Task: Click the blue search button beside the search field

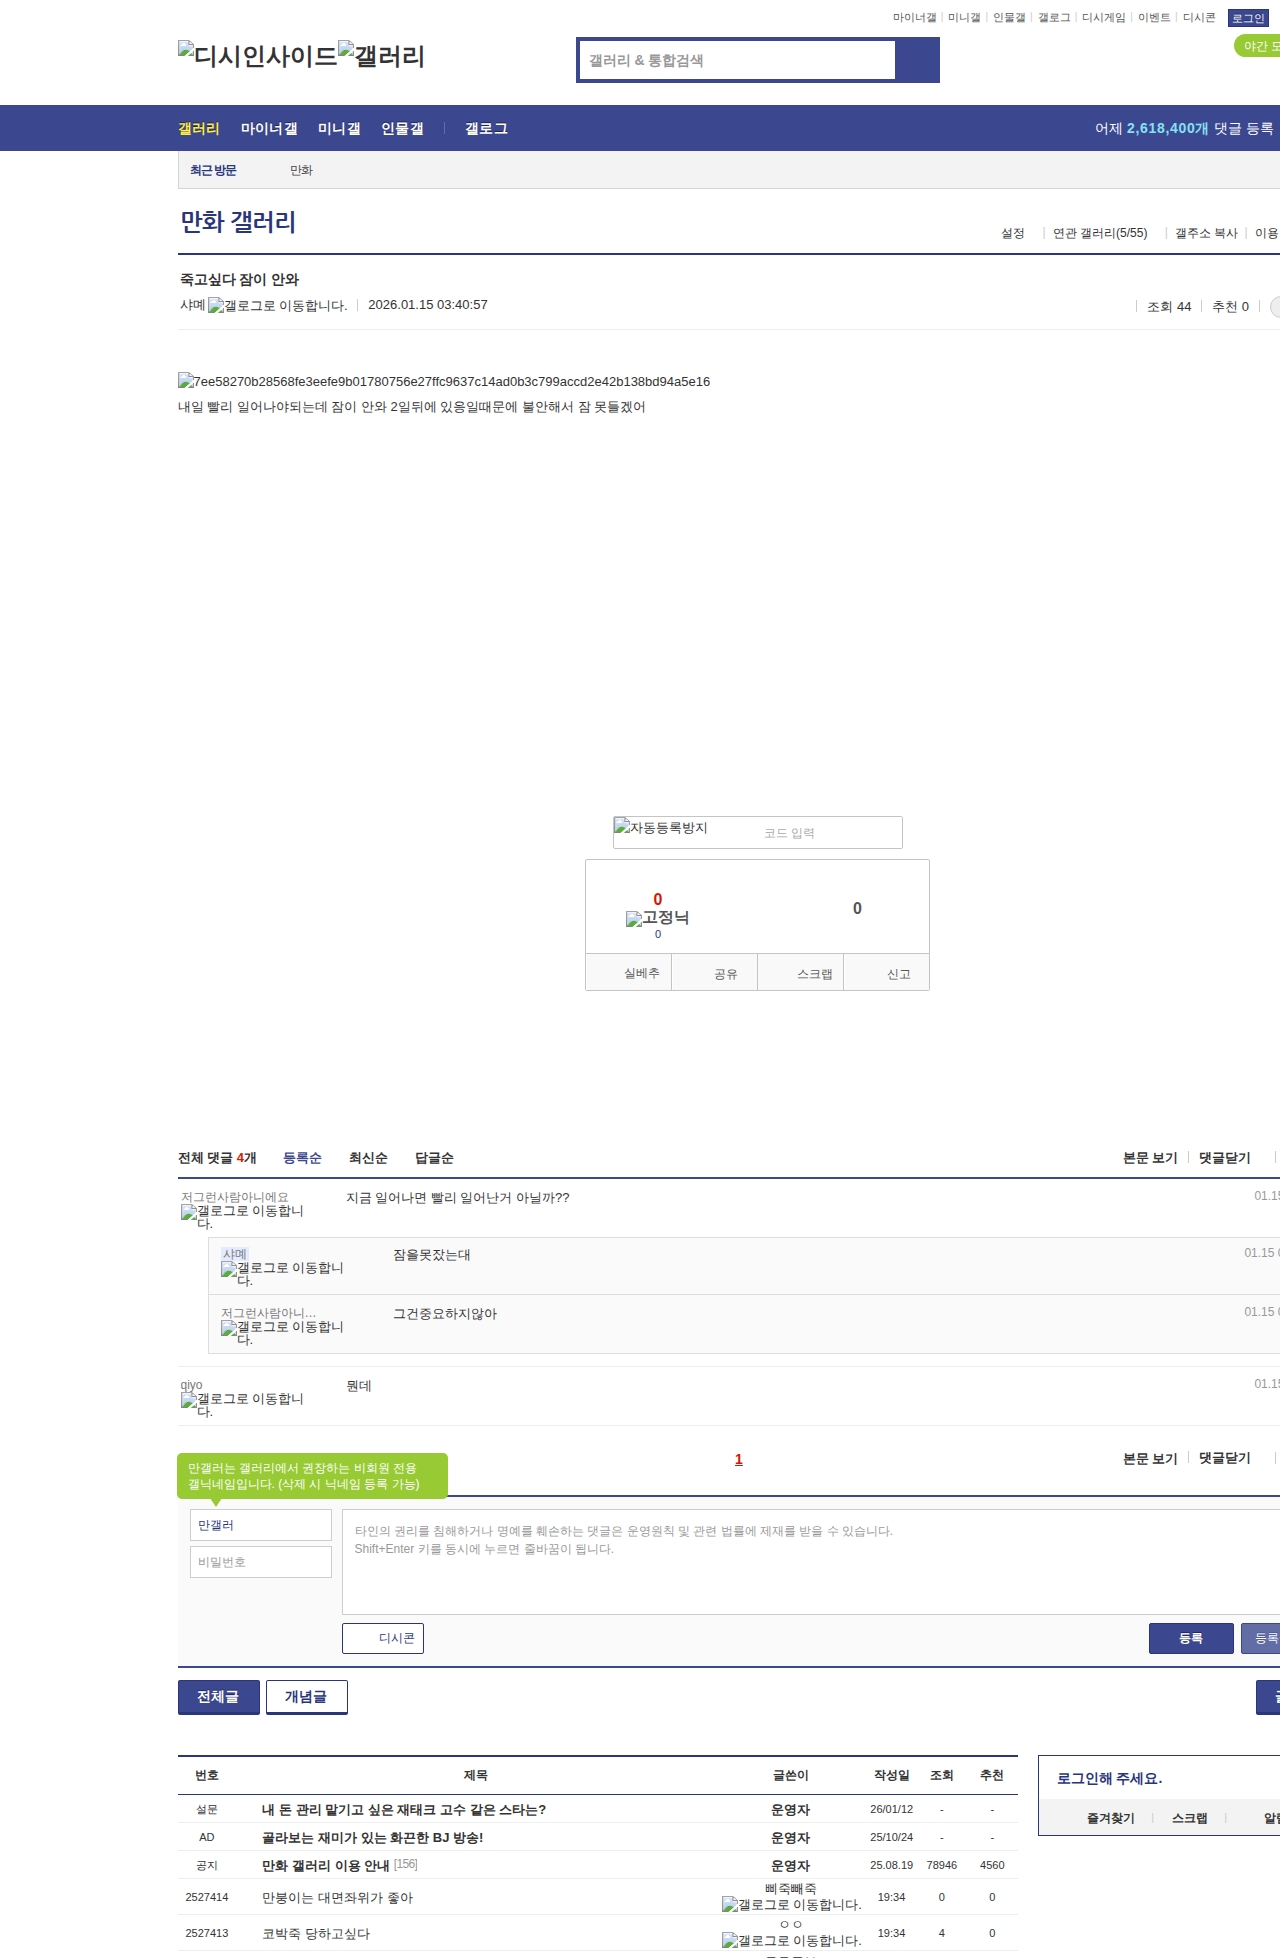Action: pos(917,60)
